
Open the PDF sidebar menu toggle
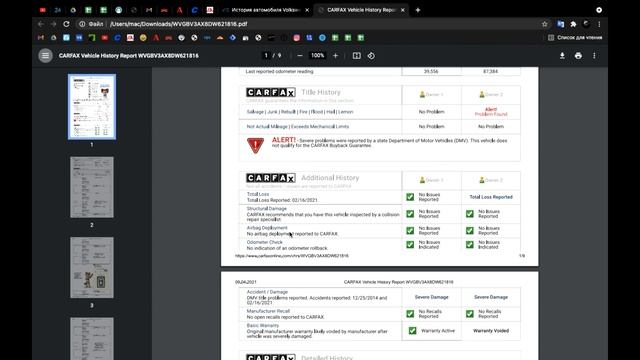tap(45, 56)
